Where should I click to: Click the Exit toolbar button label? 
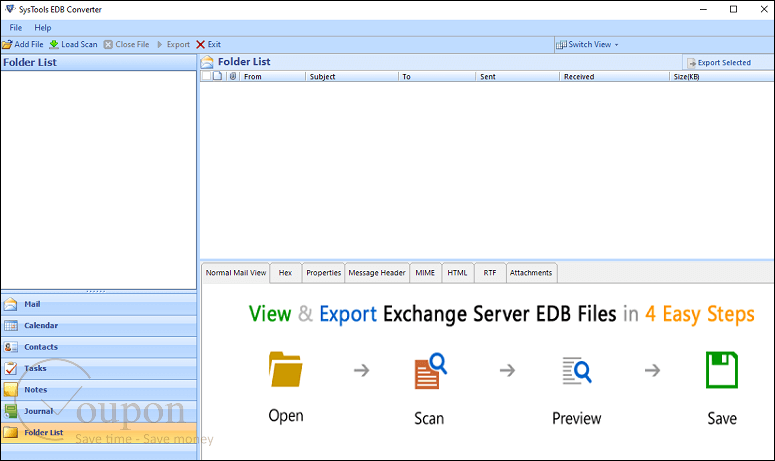point(214,44)
